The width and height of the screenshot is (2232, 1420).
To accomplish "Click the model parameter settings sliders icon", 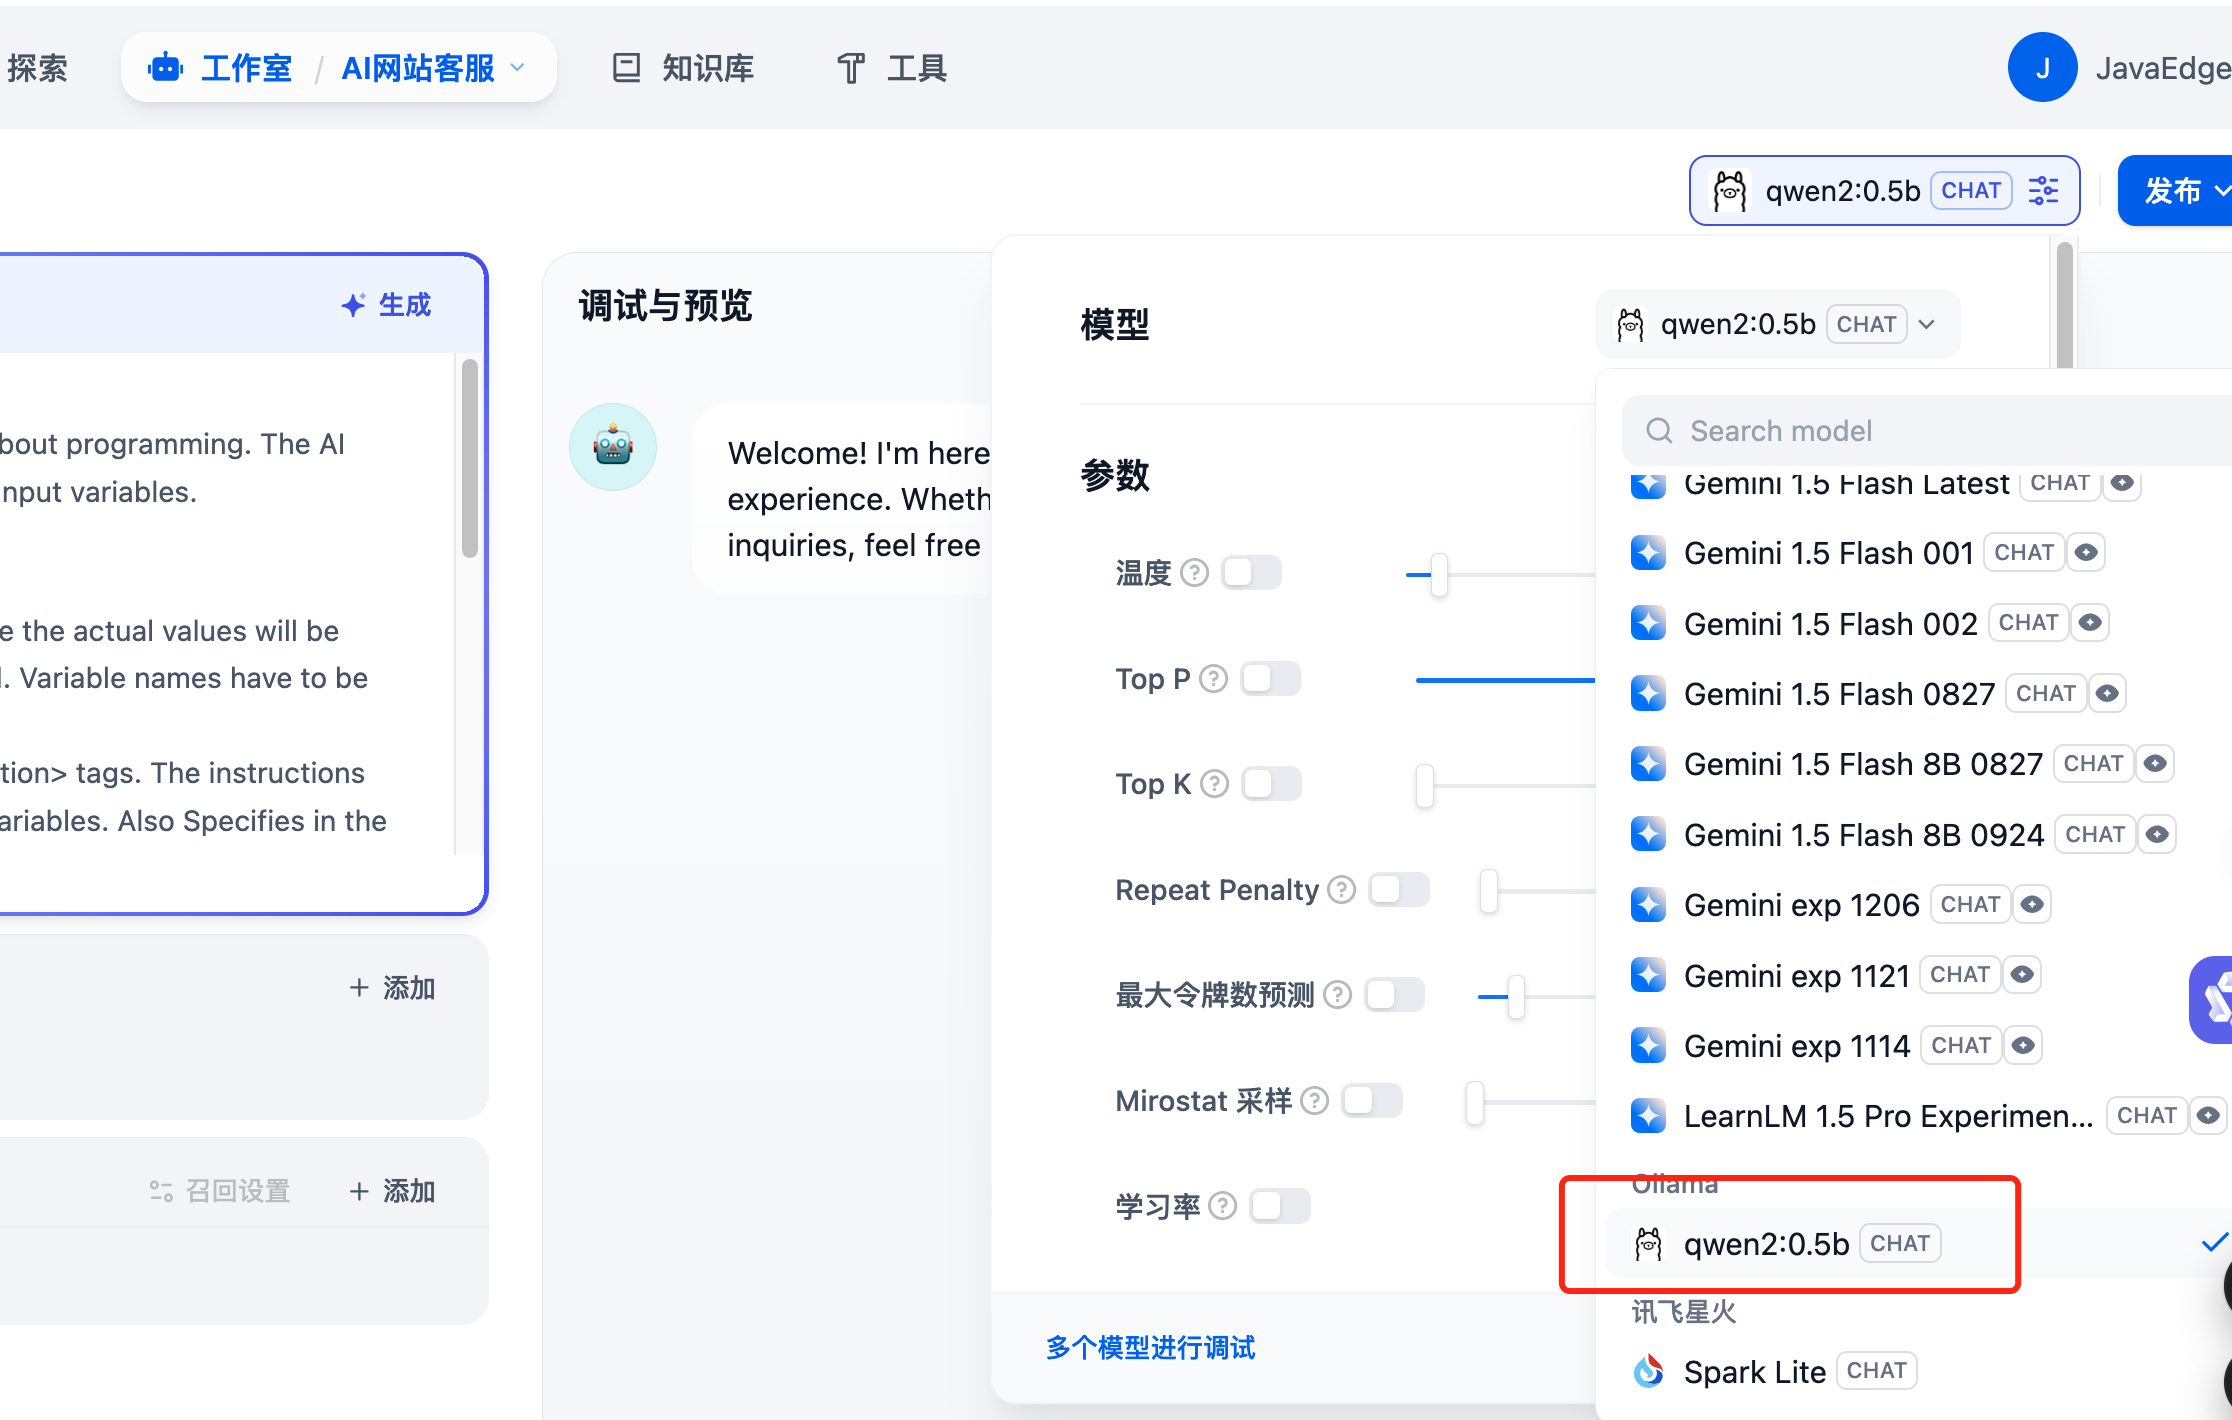I will (x=2043, y=190).
